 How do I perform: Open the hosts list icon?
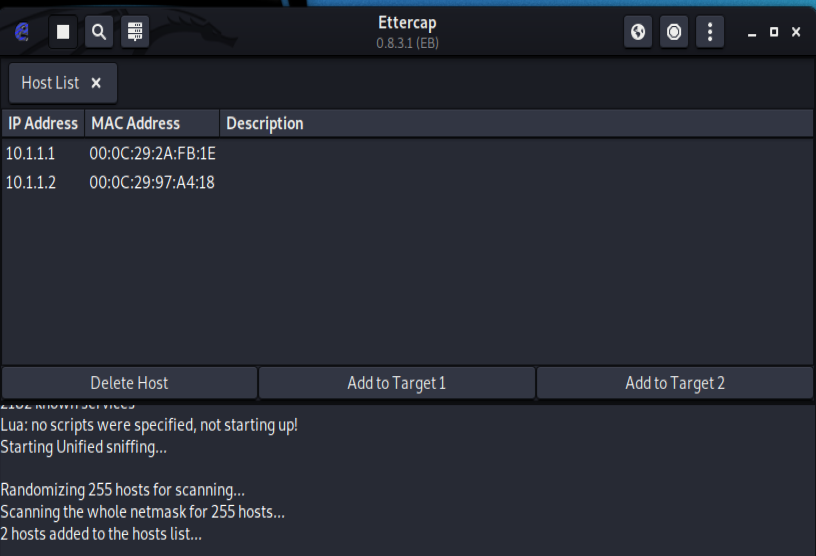tap(135, 32)
